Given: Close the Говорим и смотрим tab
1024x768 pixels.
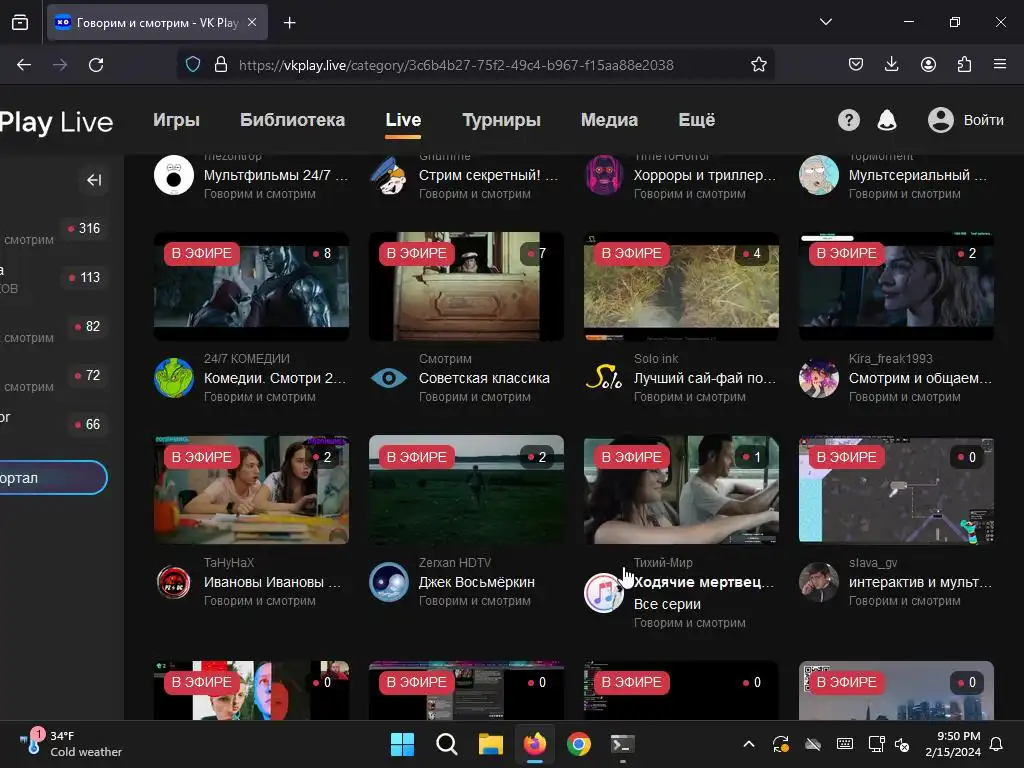Looking at the screenshot, I should coord(252,22).
